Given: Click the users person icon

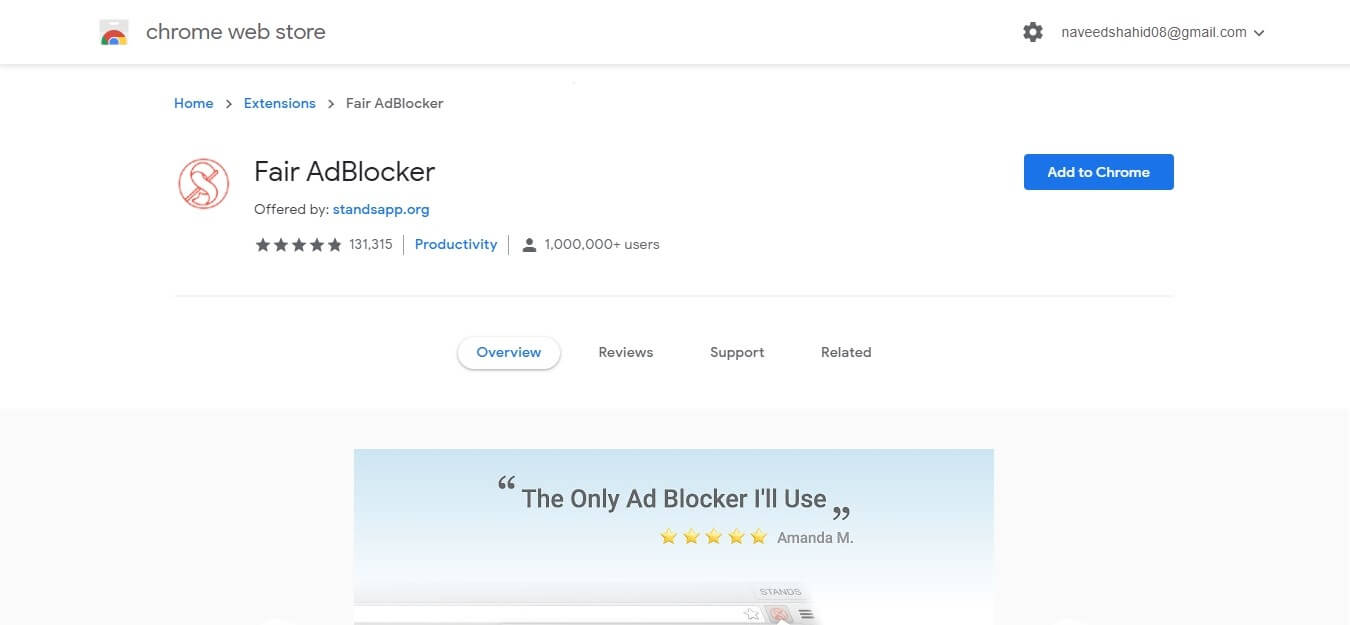Looking at the screenshot, I should [x=530, y=244].
